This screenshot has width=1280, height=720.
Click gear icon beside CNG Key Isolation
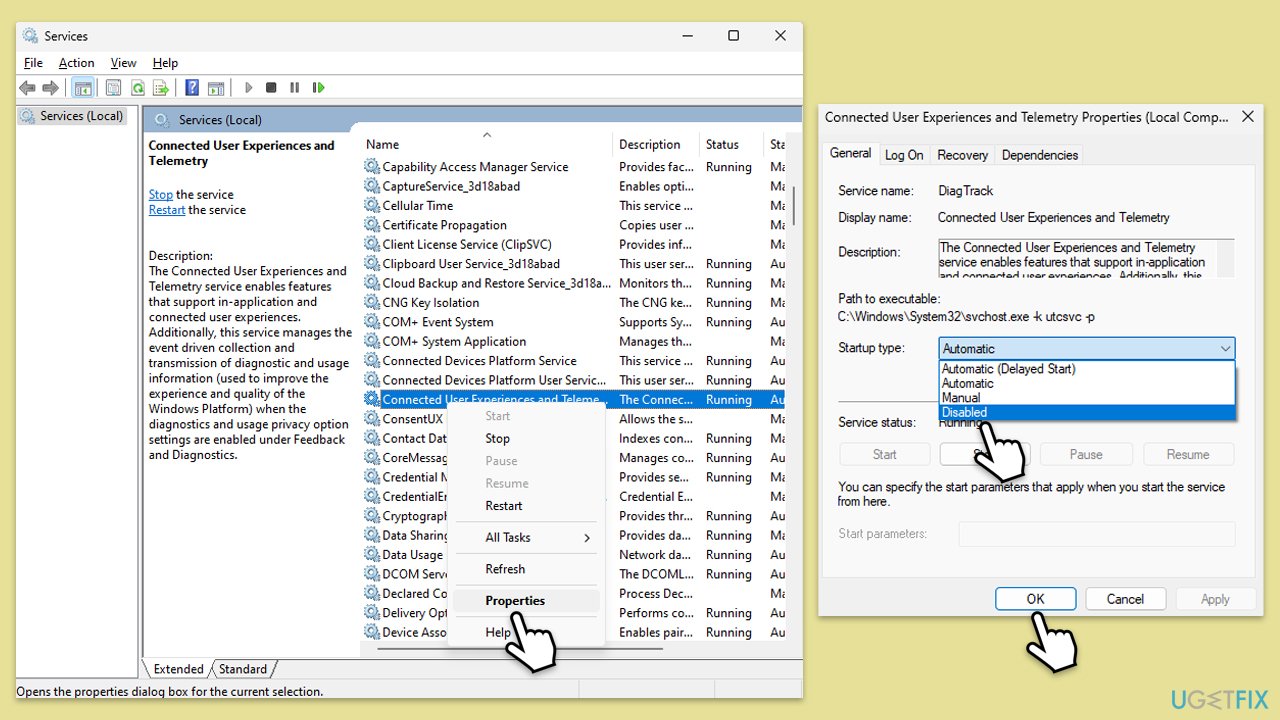pos(372,303)
